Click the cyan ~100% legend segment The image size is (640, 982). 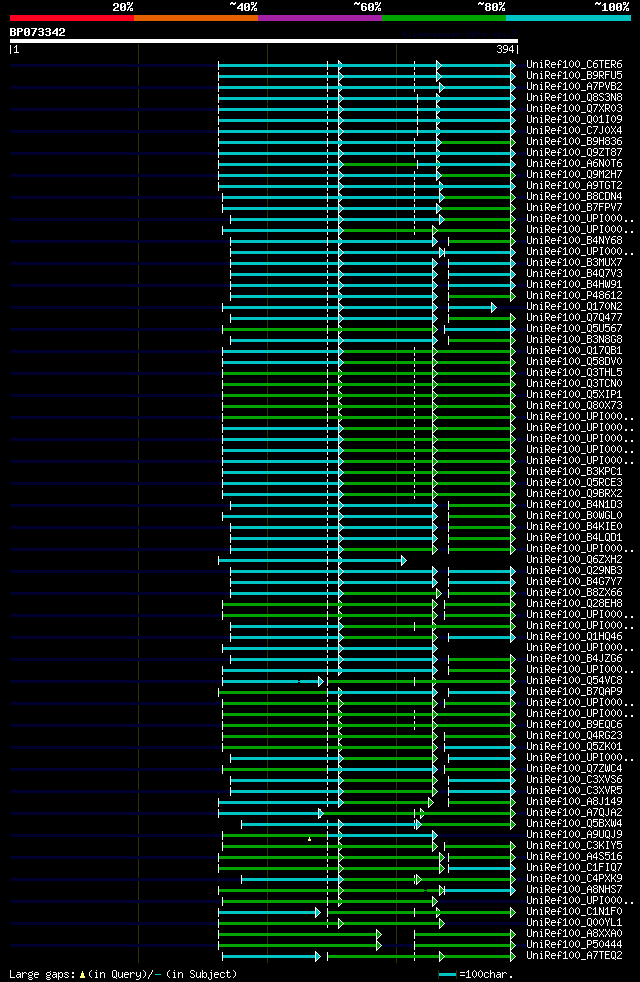coord(568,18)
